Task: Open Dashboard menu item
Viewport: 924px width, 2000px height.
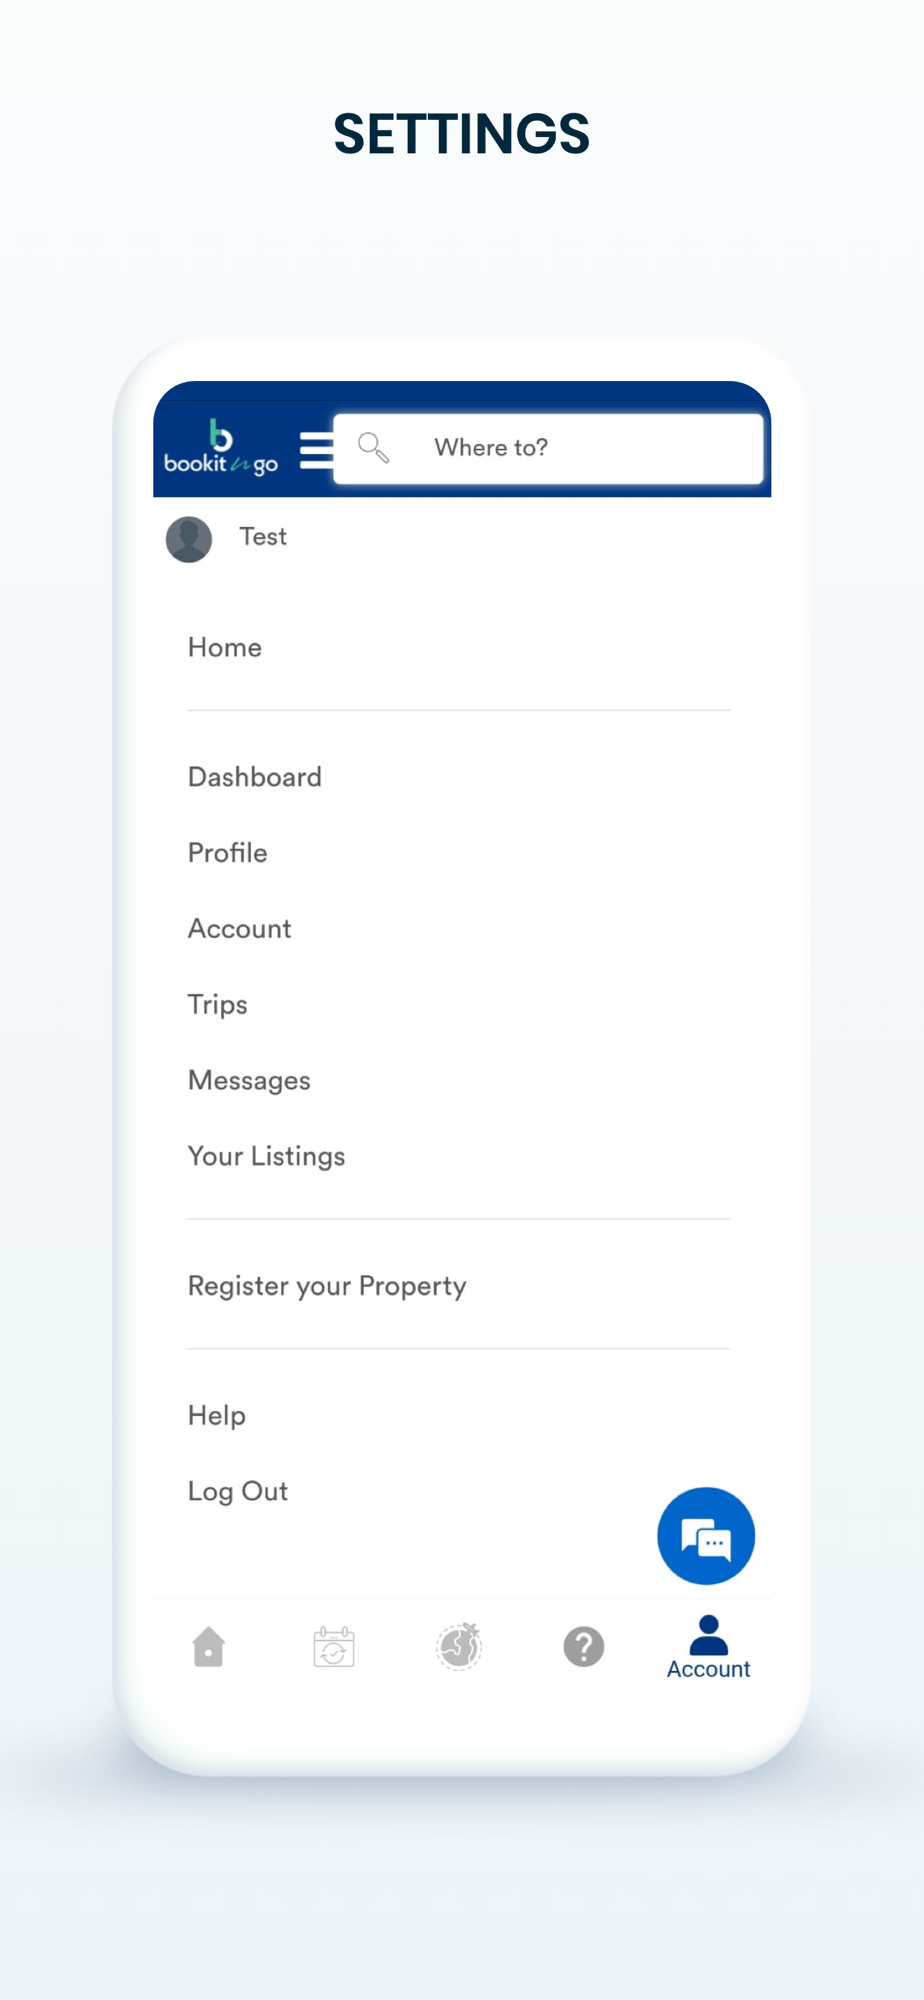Action: click(x=255, y=777)
